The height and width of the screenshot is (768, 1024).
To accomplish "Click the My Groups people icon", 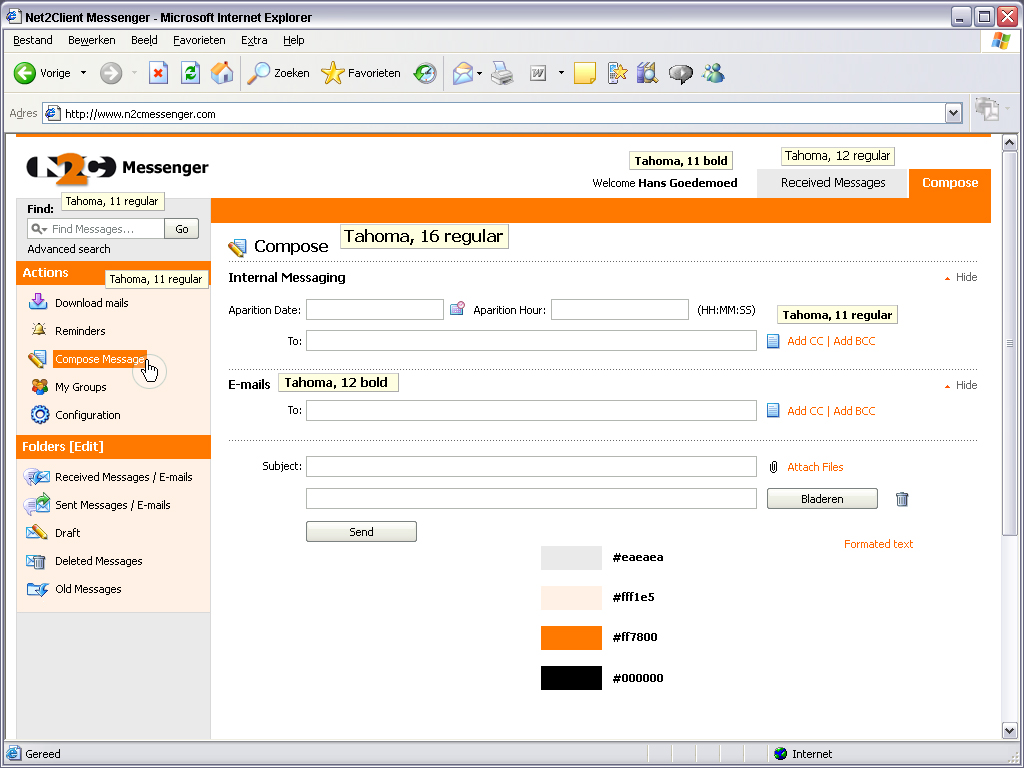I will [x=39, y=387].
